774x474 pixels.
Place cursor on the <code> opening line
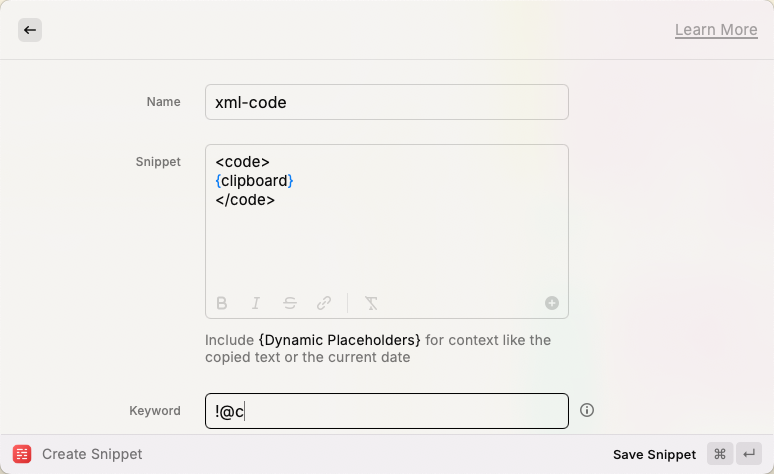[242, 161]
